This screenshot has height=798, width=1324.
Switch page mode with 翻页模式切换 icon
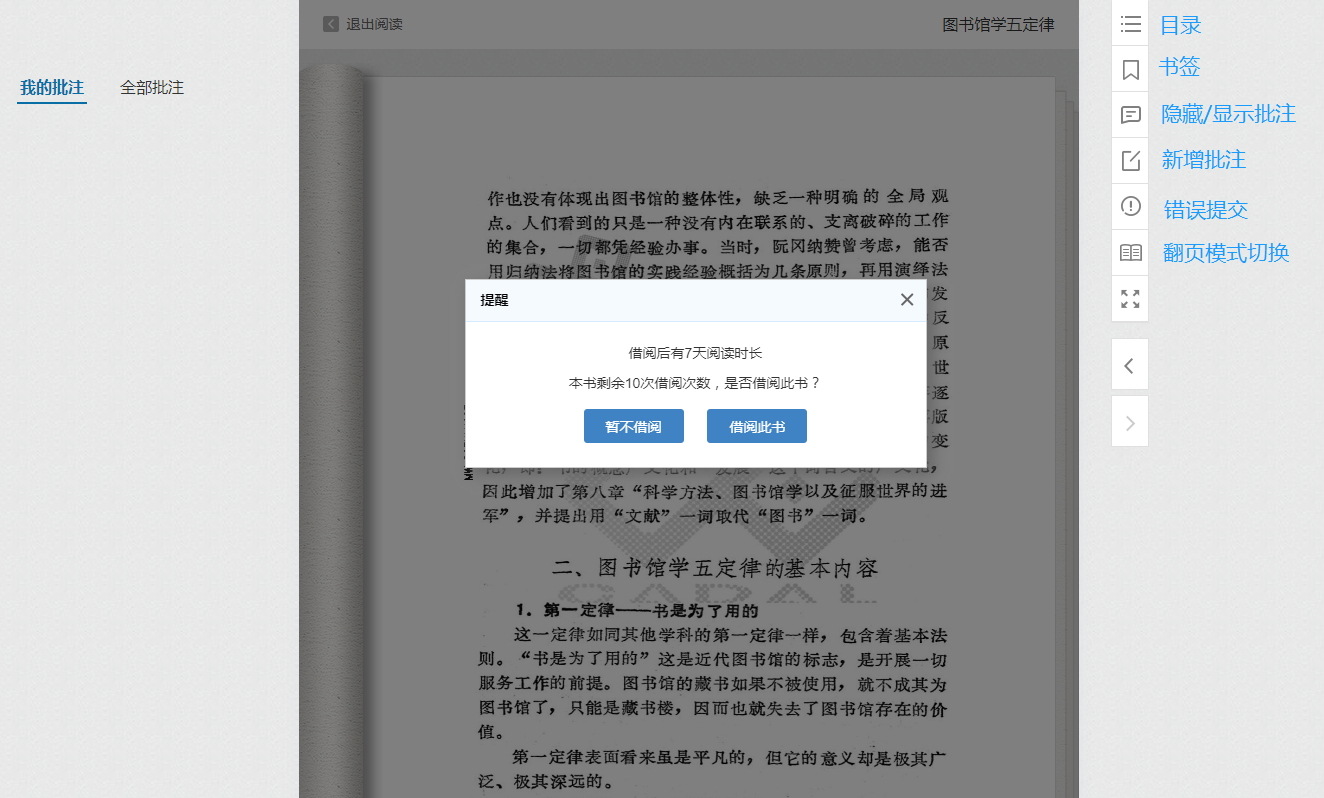(x=1130, y=252)
